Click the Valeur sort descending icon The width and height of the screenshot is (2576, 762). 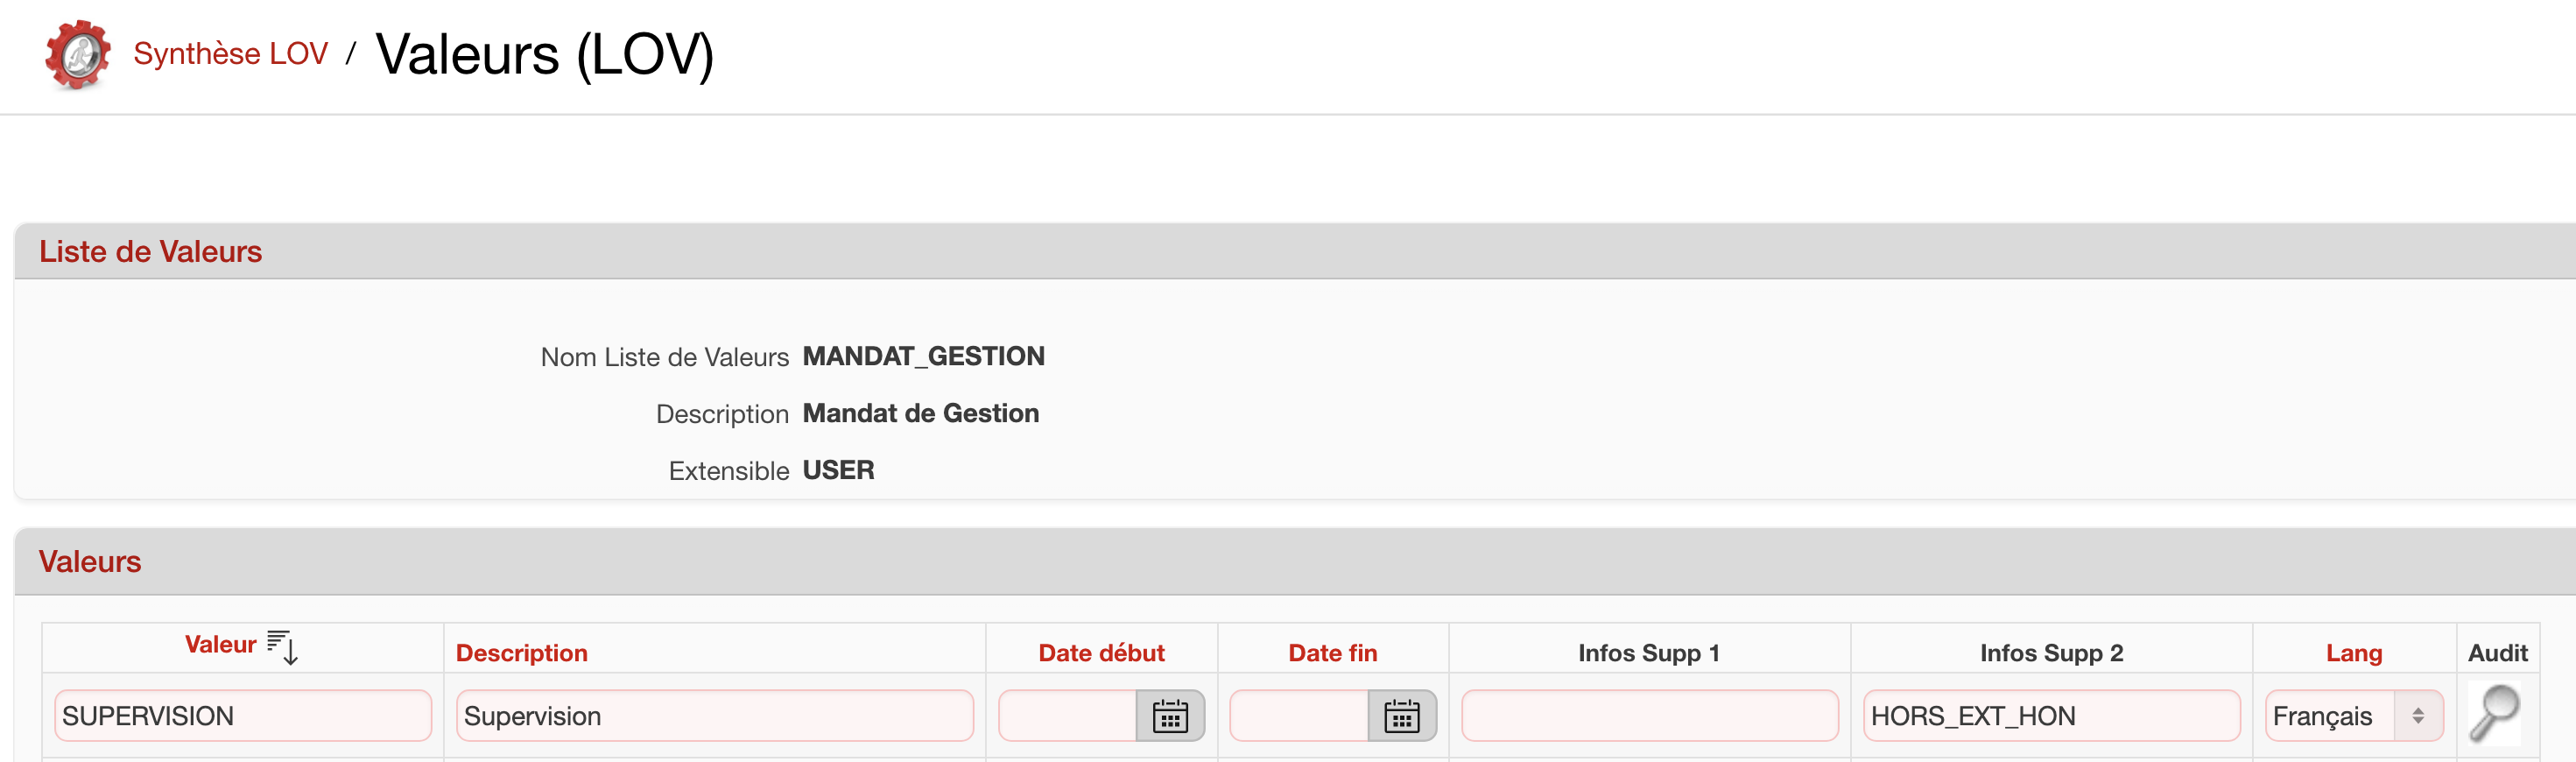[x=283, y=647]
